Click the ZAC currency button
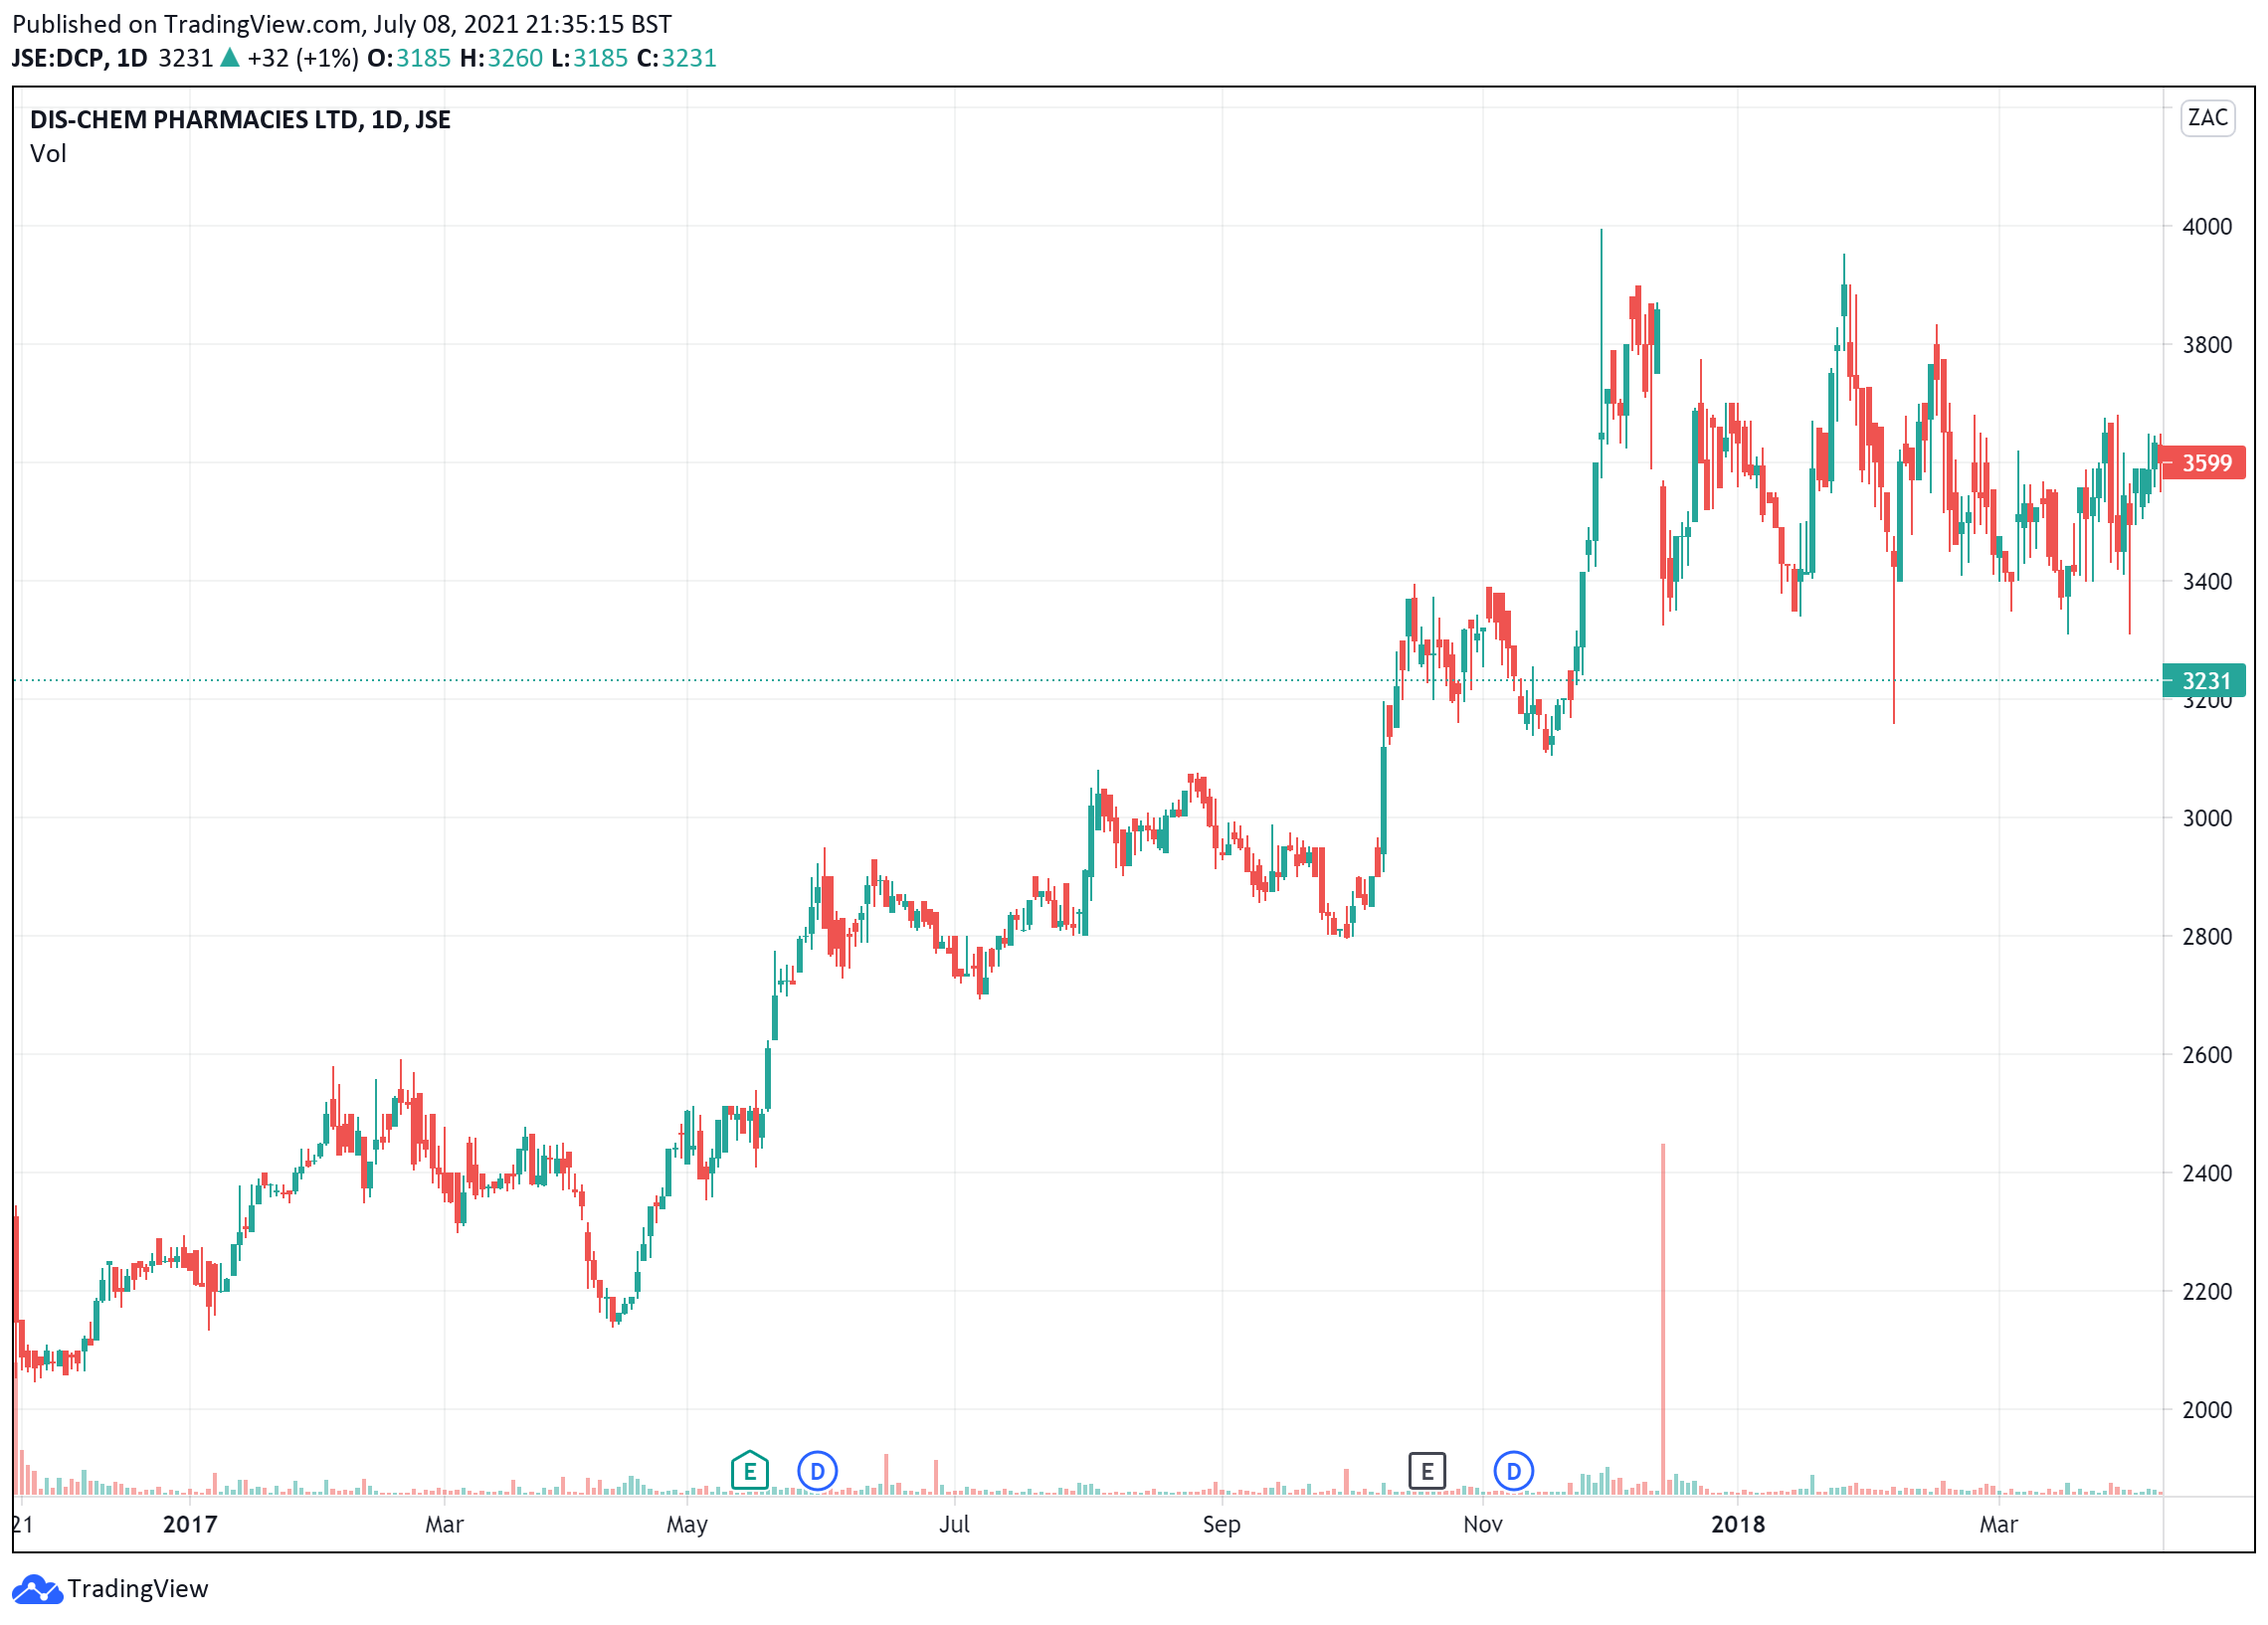 (2207, 118)
